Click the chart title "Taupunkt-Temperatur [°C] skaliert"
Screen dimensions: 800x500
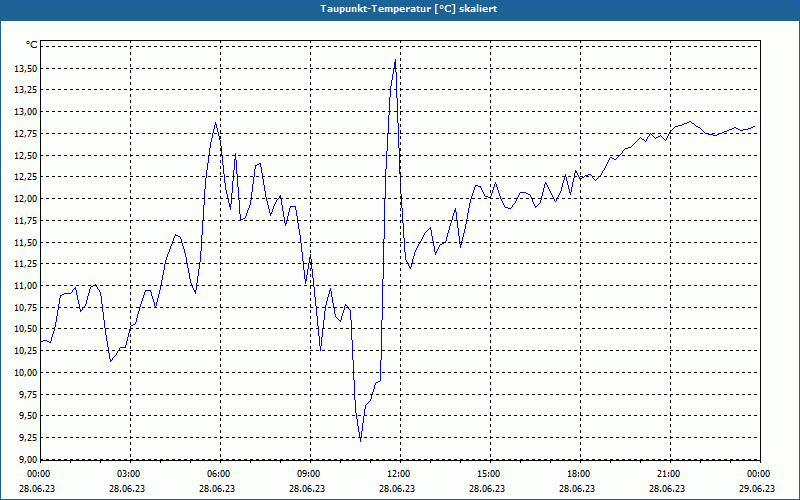(x=409, y=9)
